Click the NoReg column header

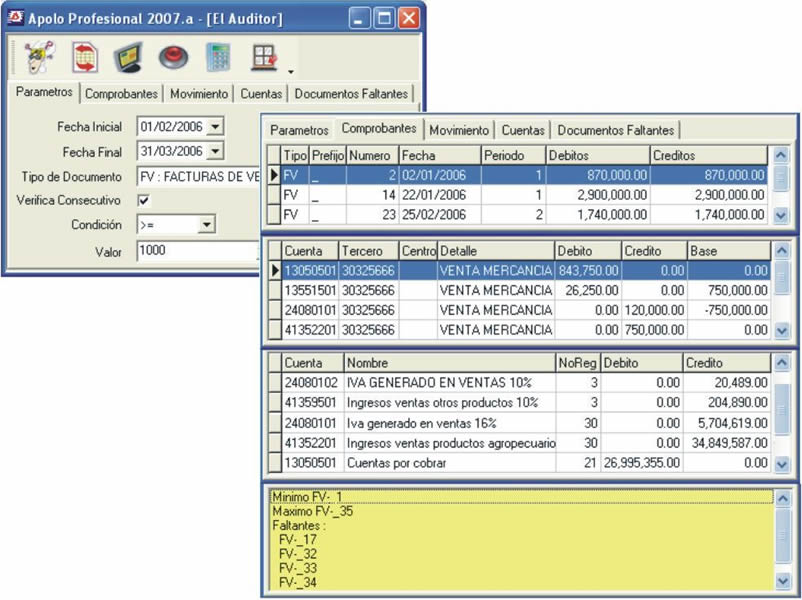click(578, 363)
